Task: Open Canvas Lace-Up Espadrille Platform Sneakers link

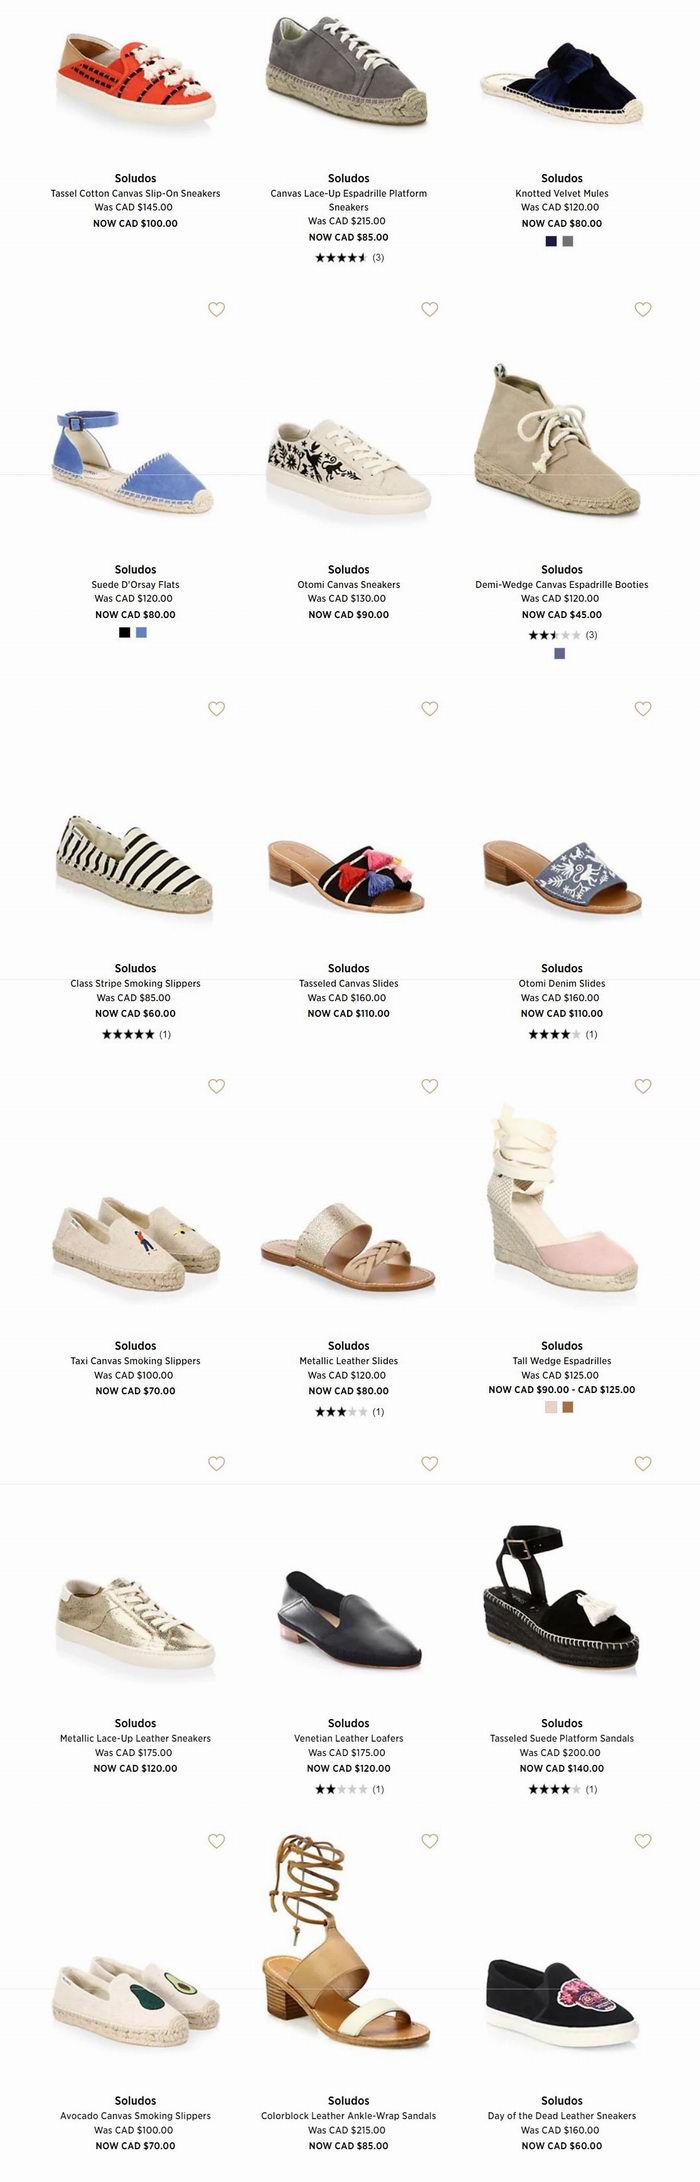Action: tap(349, 200)
